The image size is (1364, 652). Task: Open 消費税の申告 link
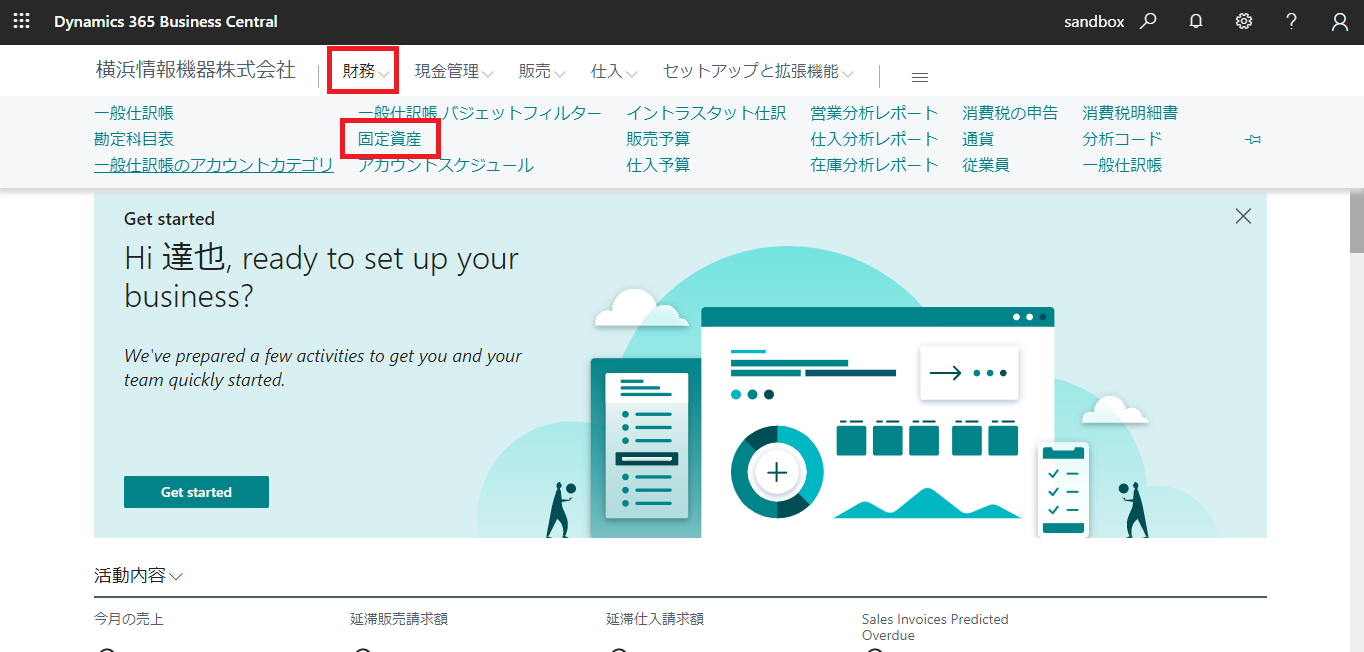1010,113
